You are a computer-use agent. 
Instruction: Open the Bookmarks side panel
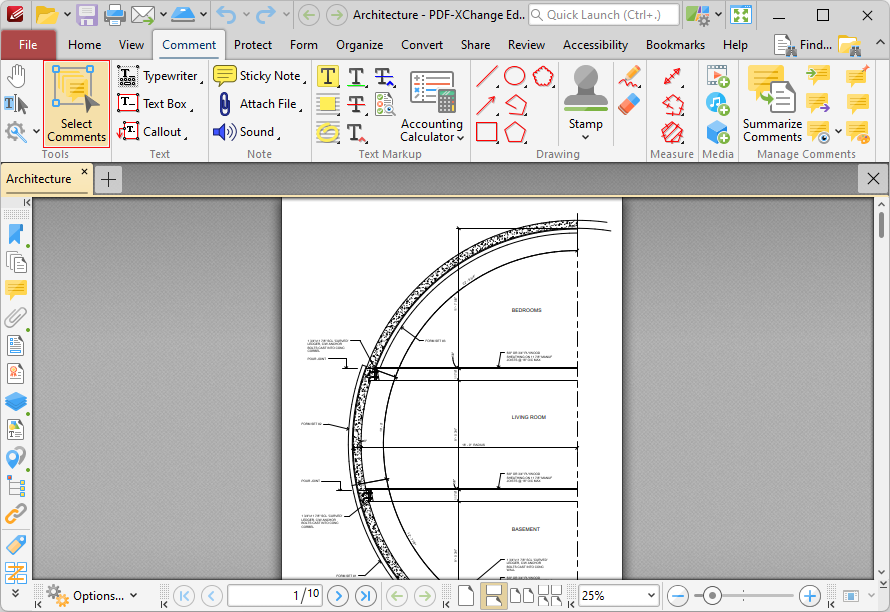16,235
